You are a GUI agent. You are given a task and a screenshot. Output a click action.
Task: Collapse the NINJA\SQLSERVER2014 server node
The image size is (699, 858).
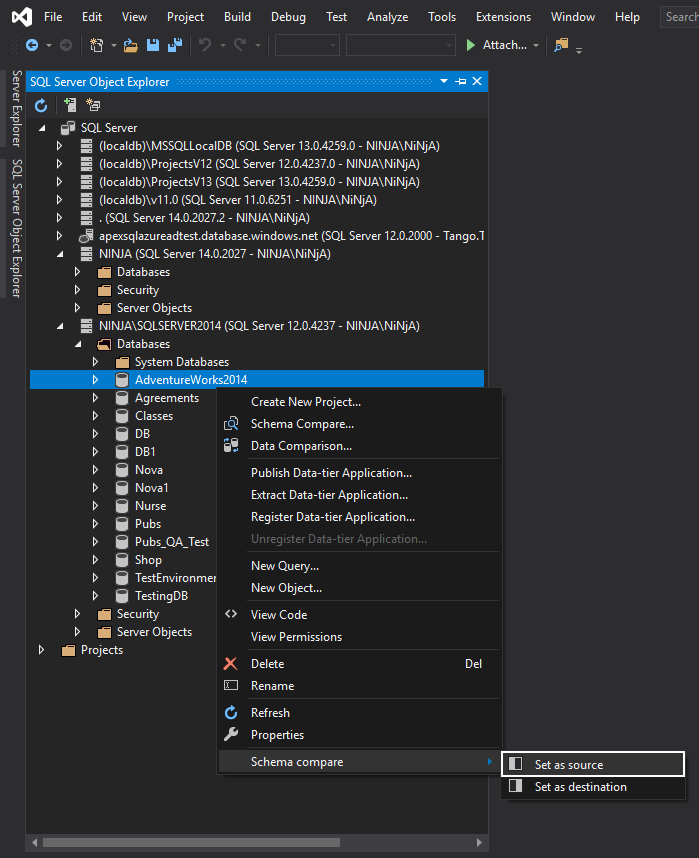[x=60, y=326]
